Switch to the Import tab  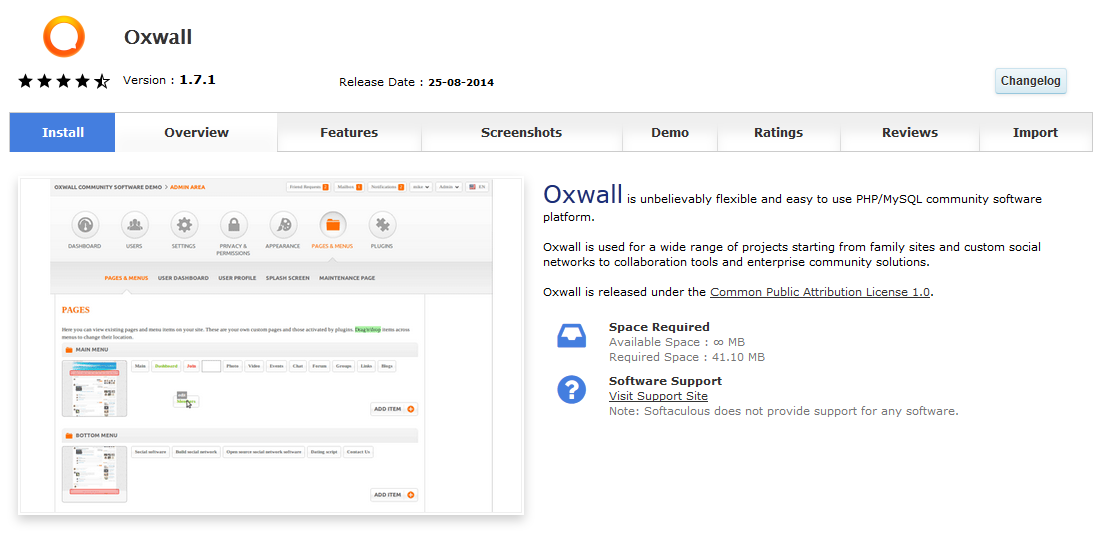(1035, 132)
